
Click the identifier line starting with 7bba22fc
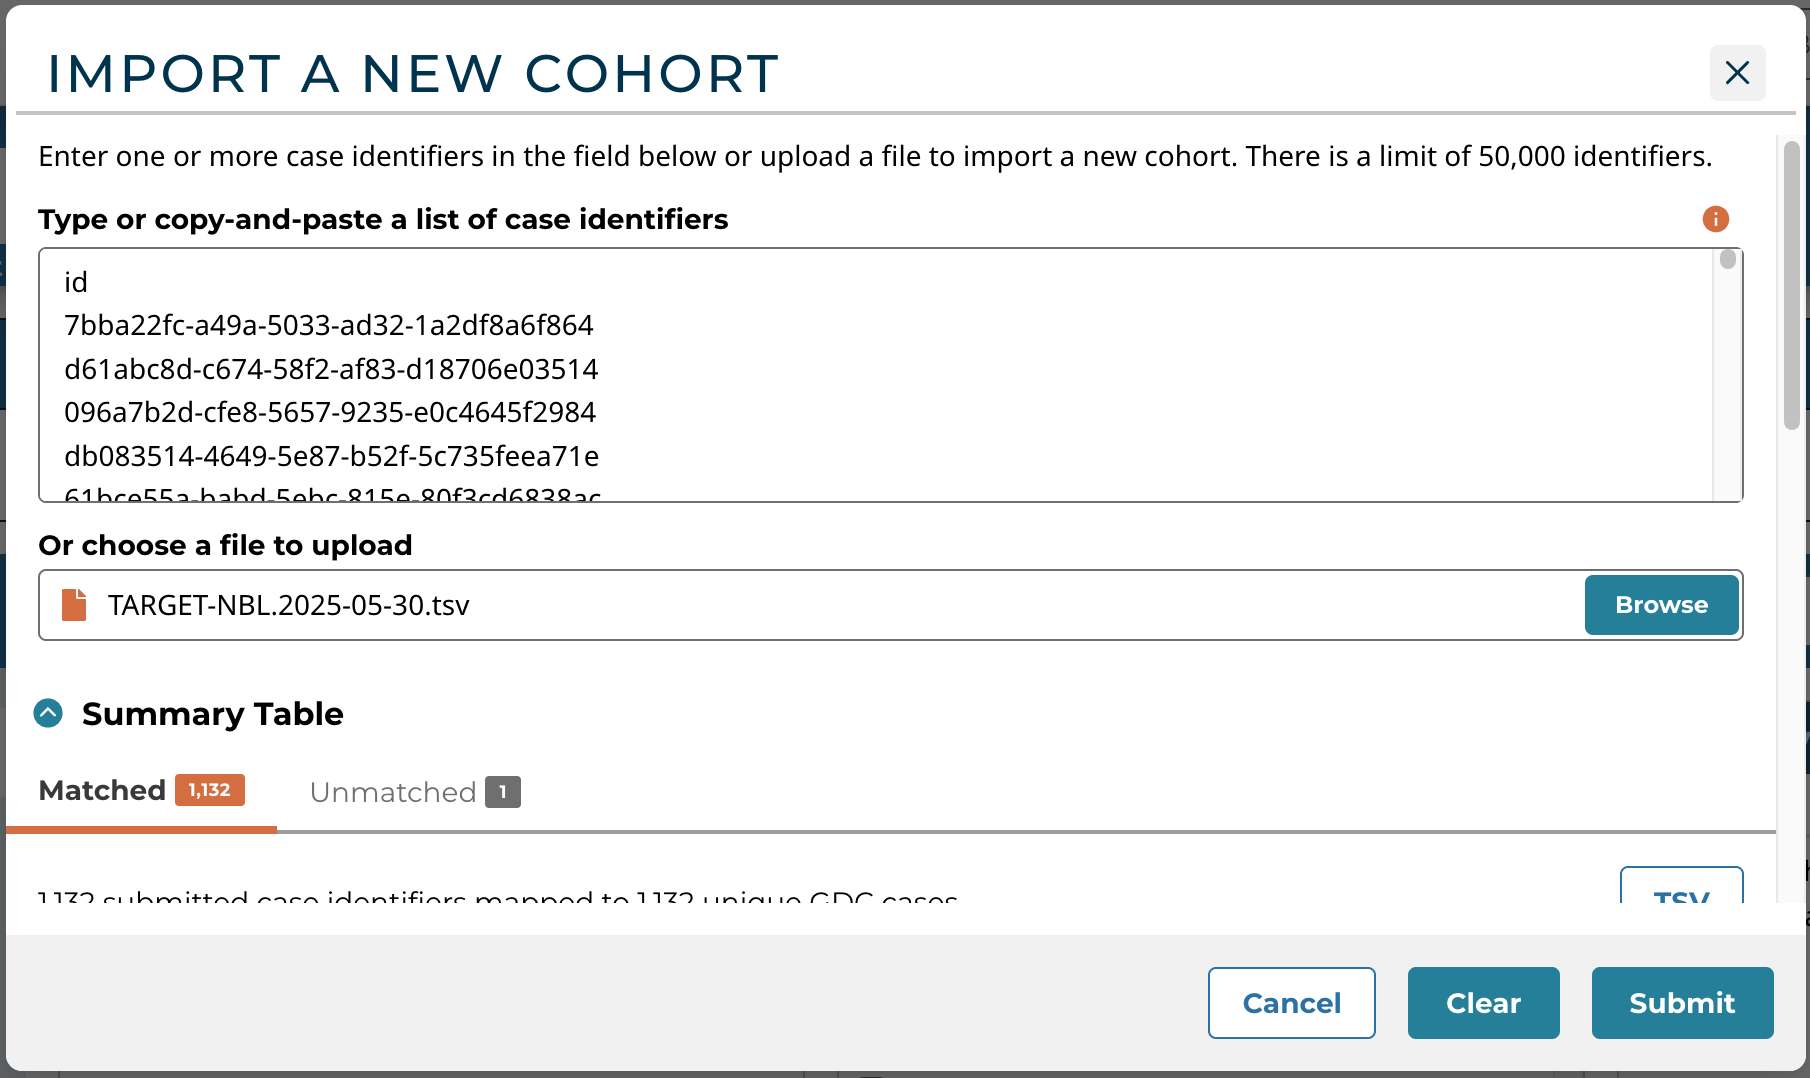tap(329, 326)
